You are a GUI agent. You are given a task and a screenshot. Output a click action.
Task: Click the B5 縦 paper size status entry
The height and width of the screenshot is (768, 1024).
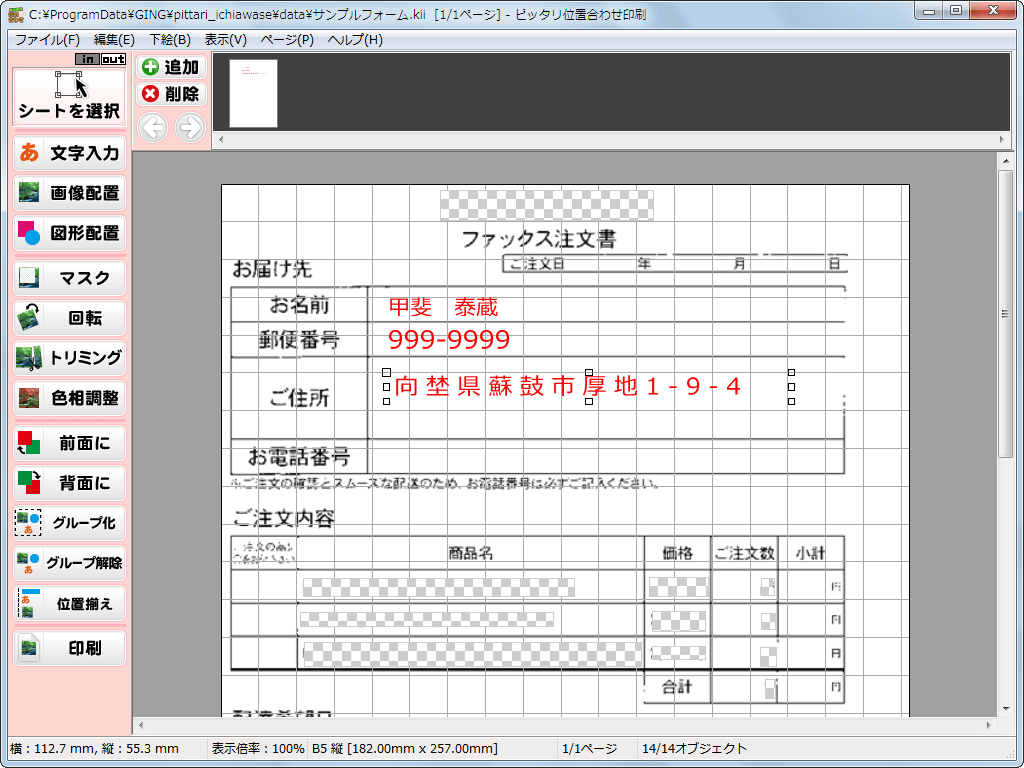click(x=405, y=748)
